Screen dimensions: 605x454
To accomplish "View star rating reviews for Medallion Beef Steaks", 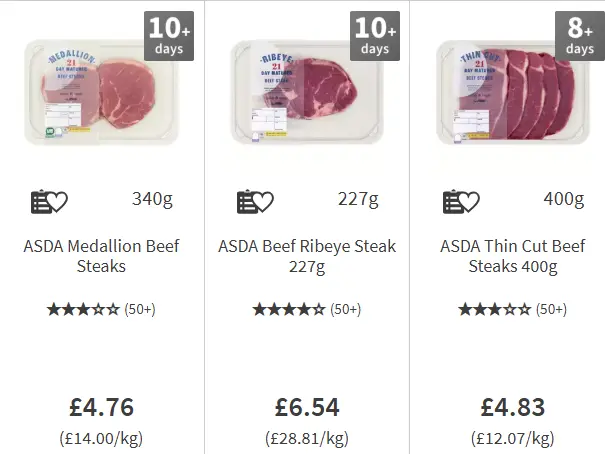I will 101,309.
